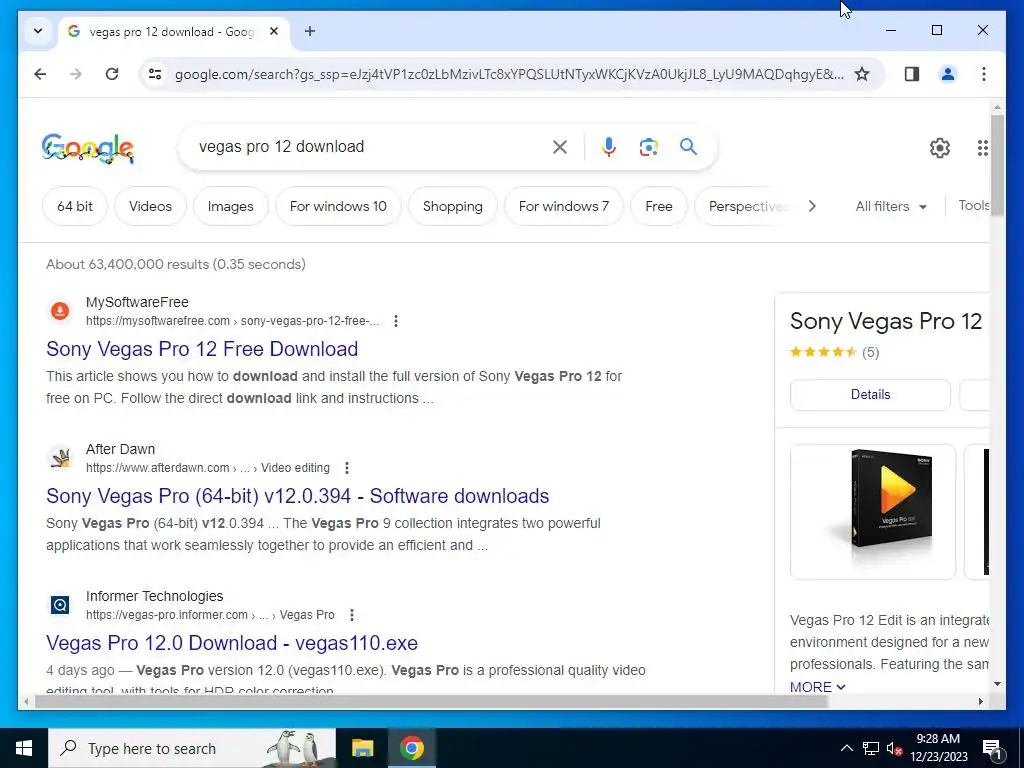Open the Windows notification center
The height and width of the screenshot is (768, 1024).
993,748
